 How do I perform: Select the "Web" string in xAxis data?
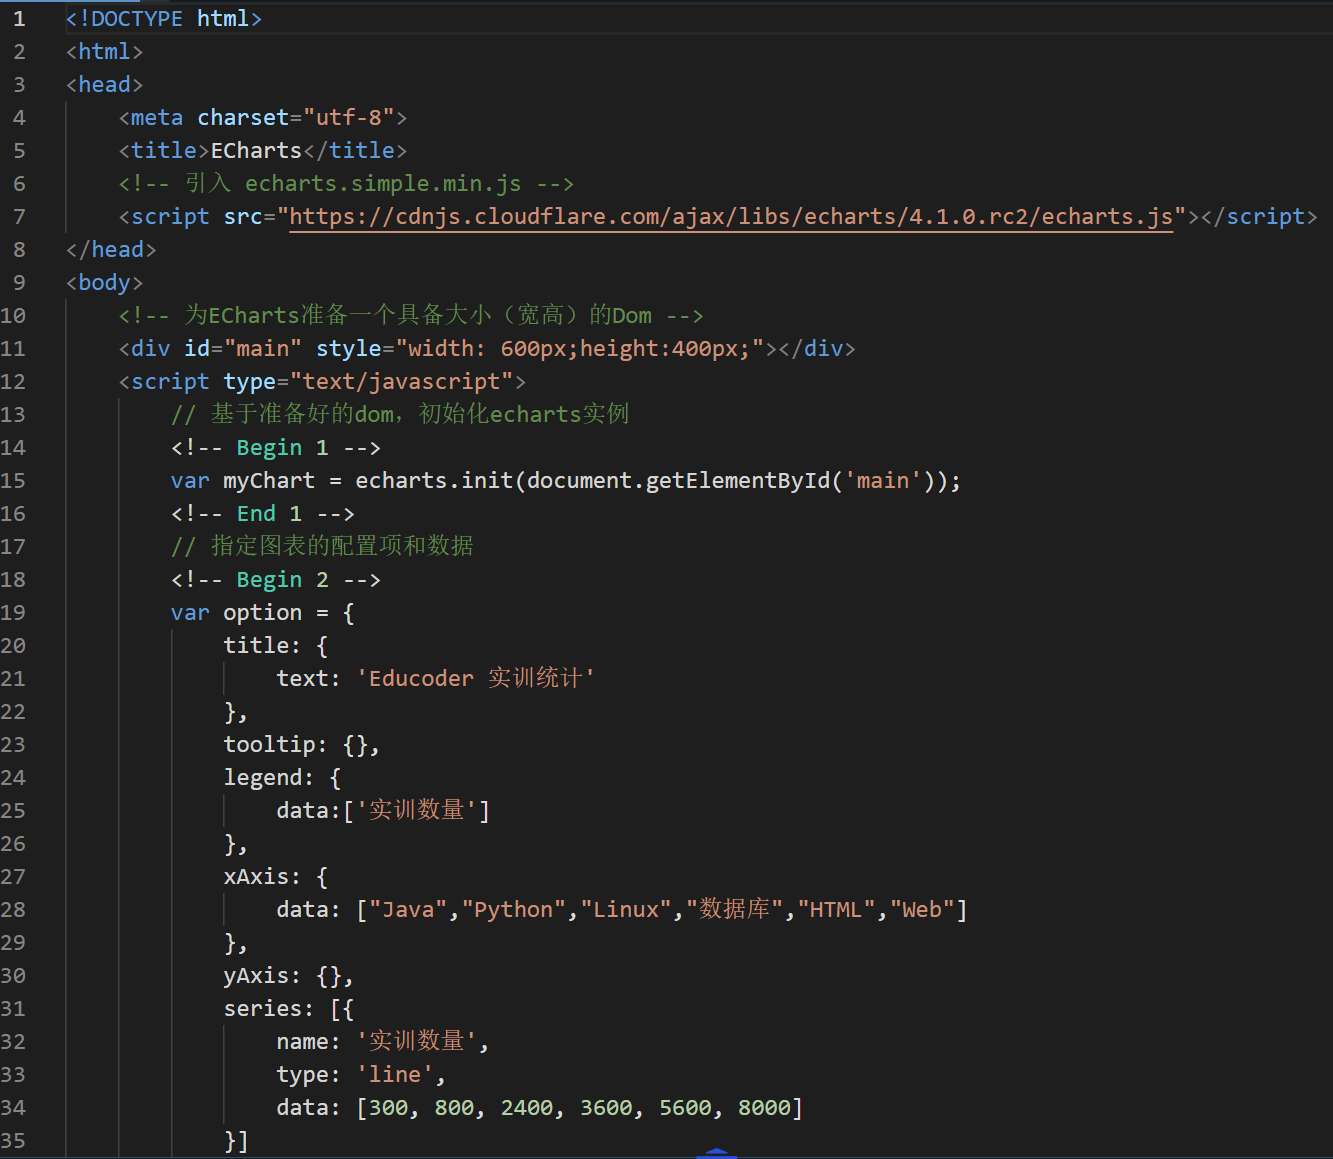point(923,910)
